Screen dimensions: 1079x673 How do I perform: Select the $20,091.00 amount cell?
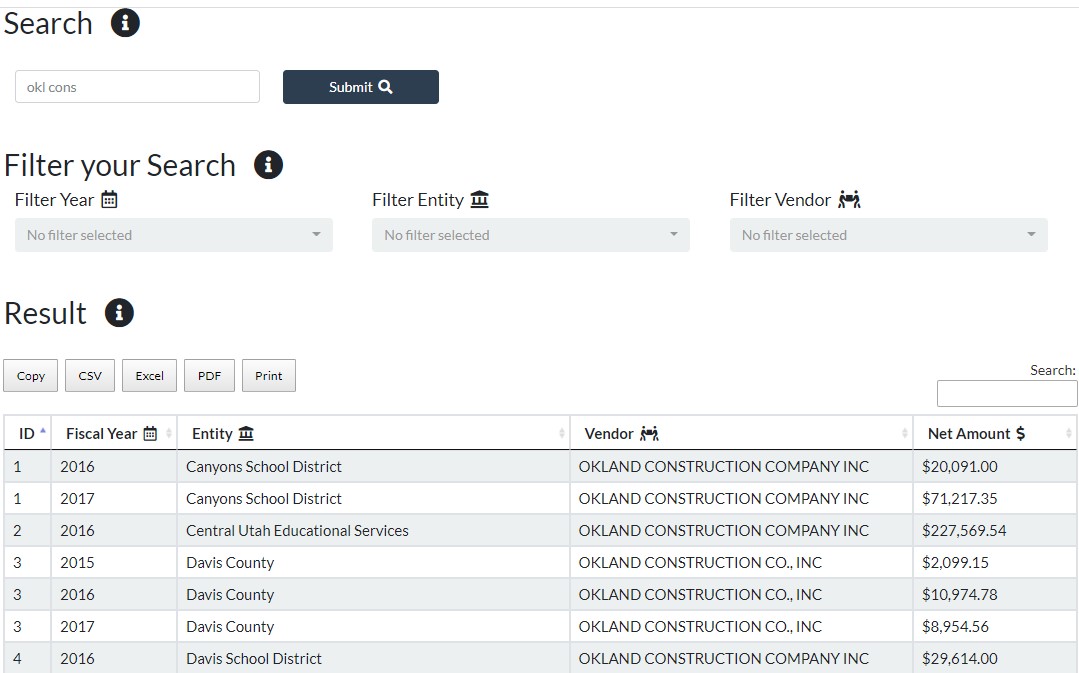click(995, 467)
